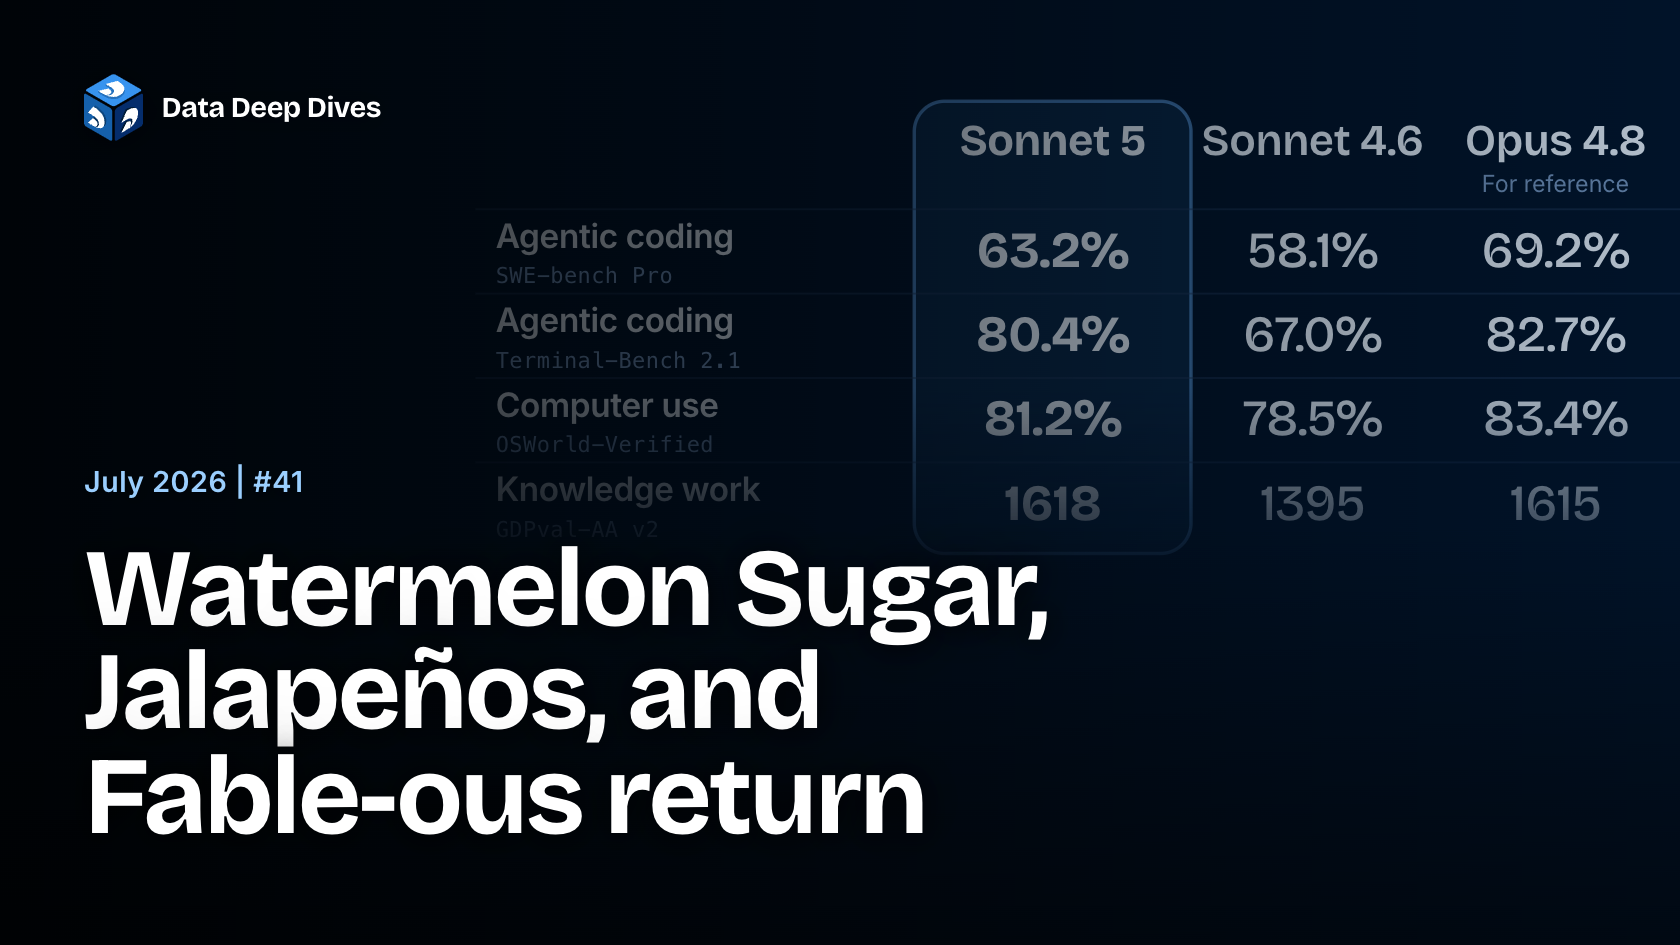The width and height of the screenshot is (1680, 945).
Task: Select the Opus 4.8 column header
Action: (x=1555, y=141)
